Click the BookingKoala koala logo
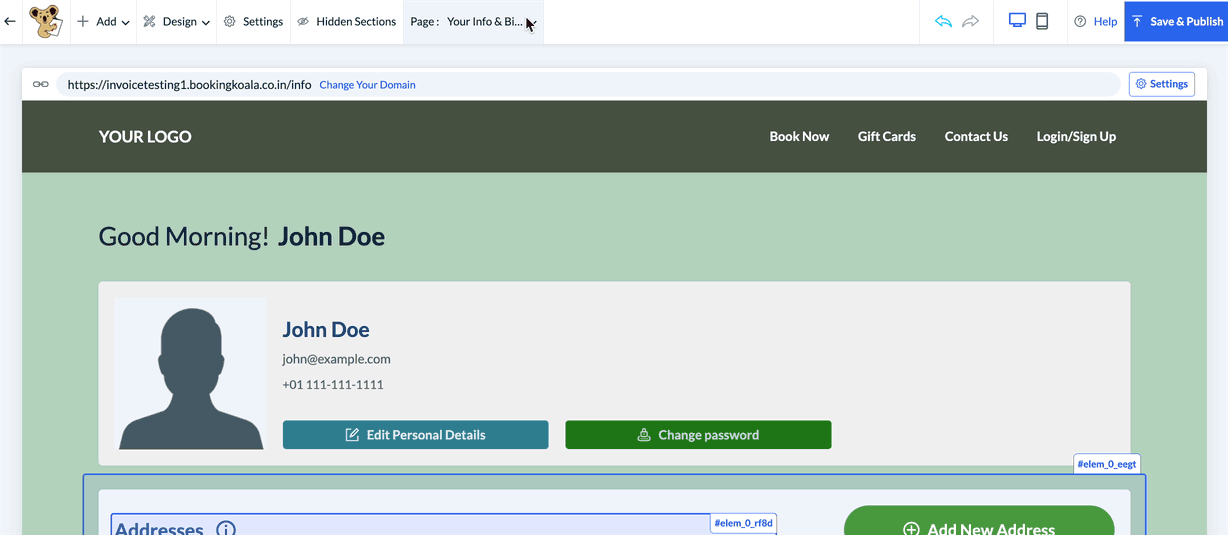Screen dimensions: 1228x535 tap(45, 21)
